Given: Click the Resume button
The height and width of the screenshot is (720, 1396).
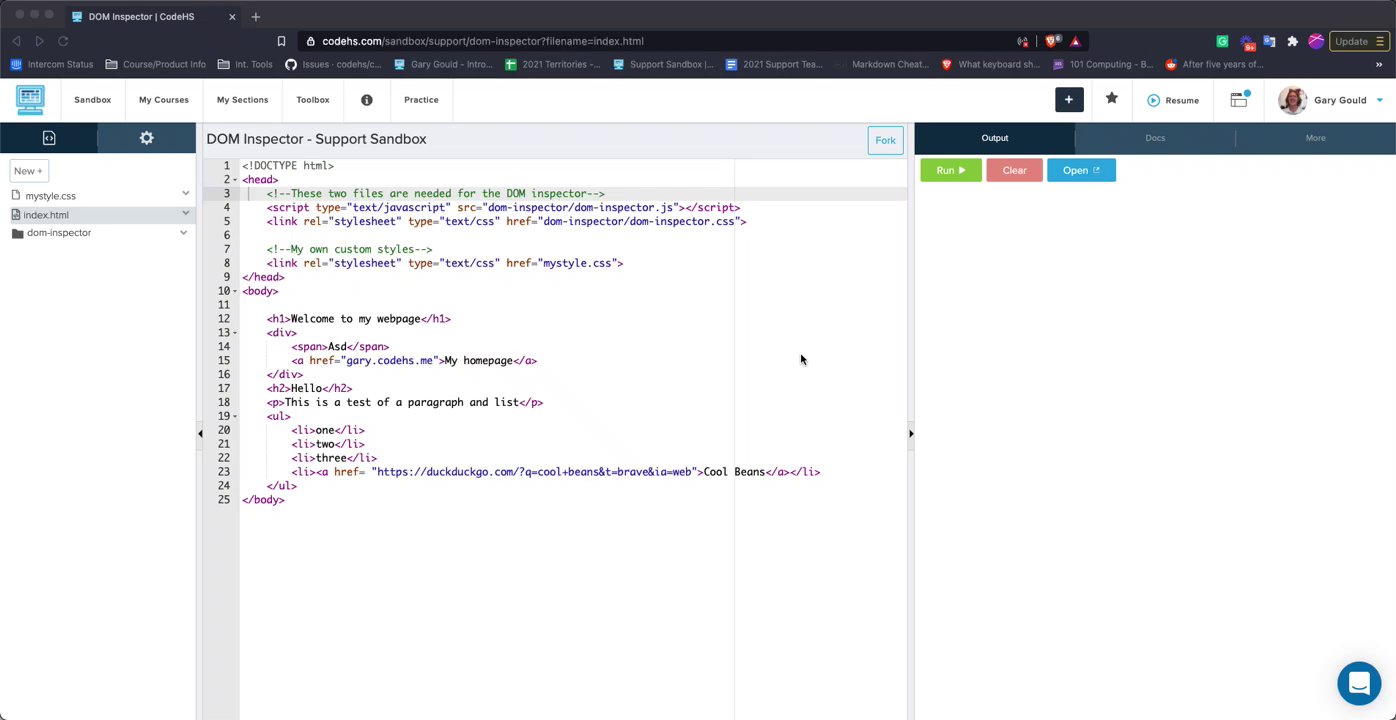Looking at the screenshot, I should pos(1173,100).
